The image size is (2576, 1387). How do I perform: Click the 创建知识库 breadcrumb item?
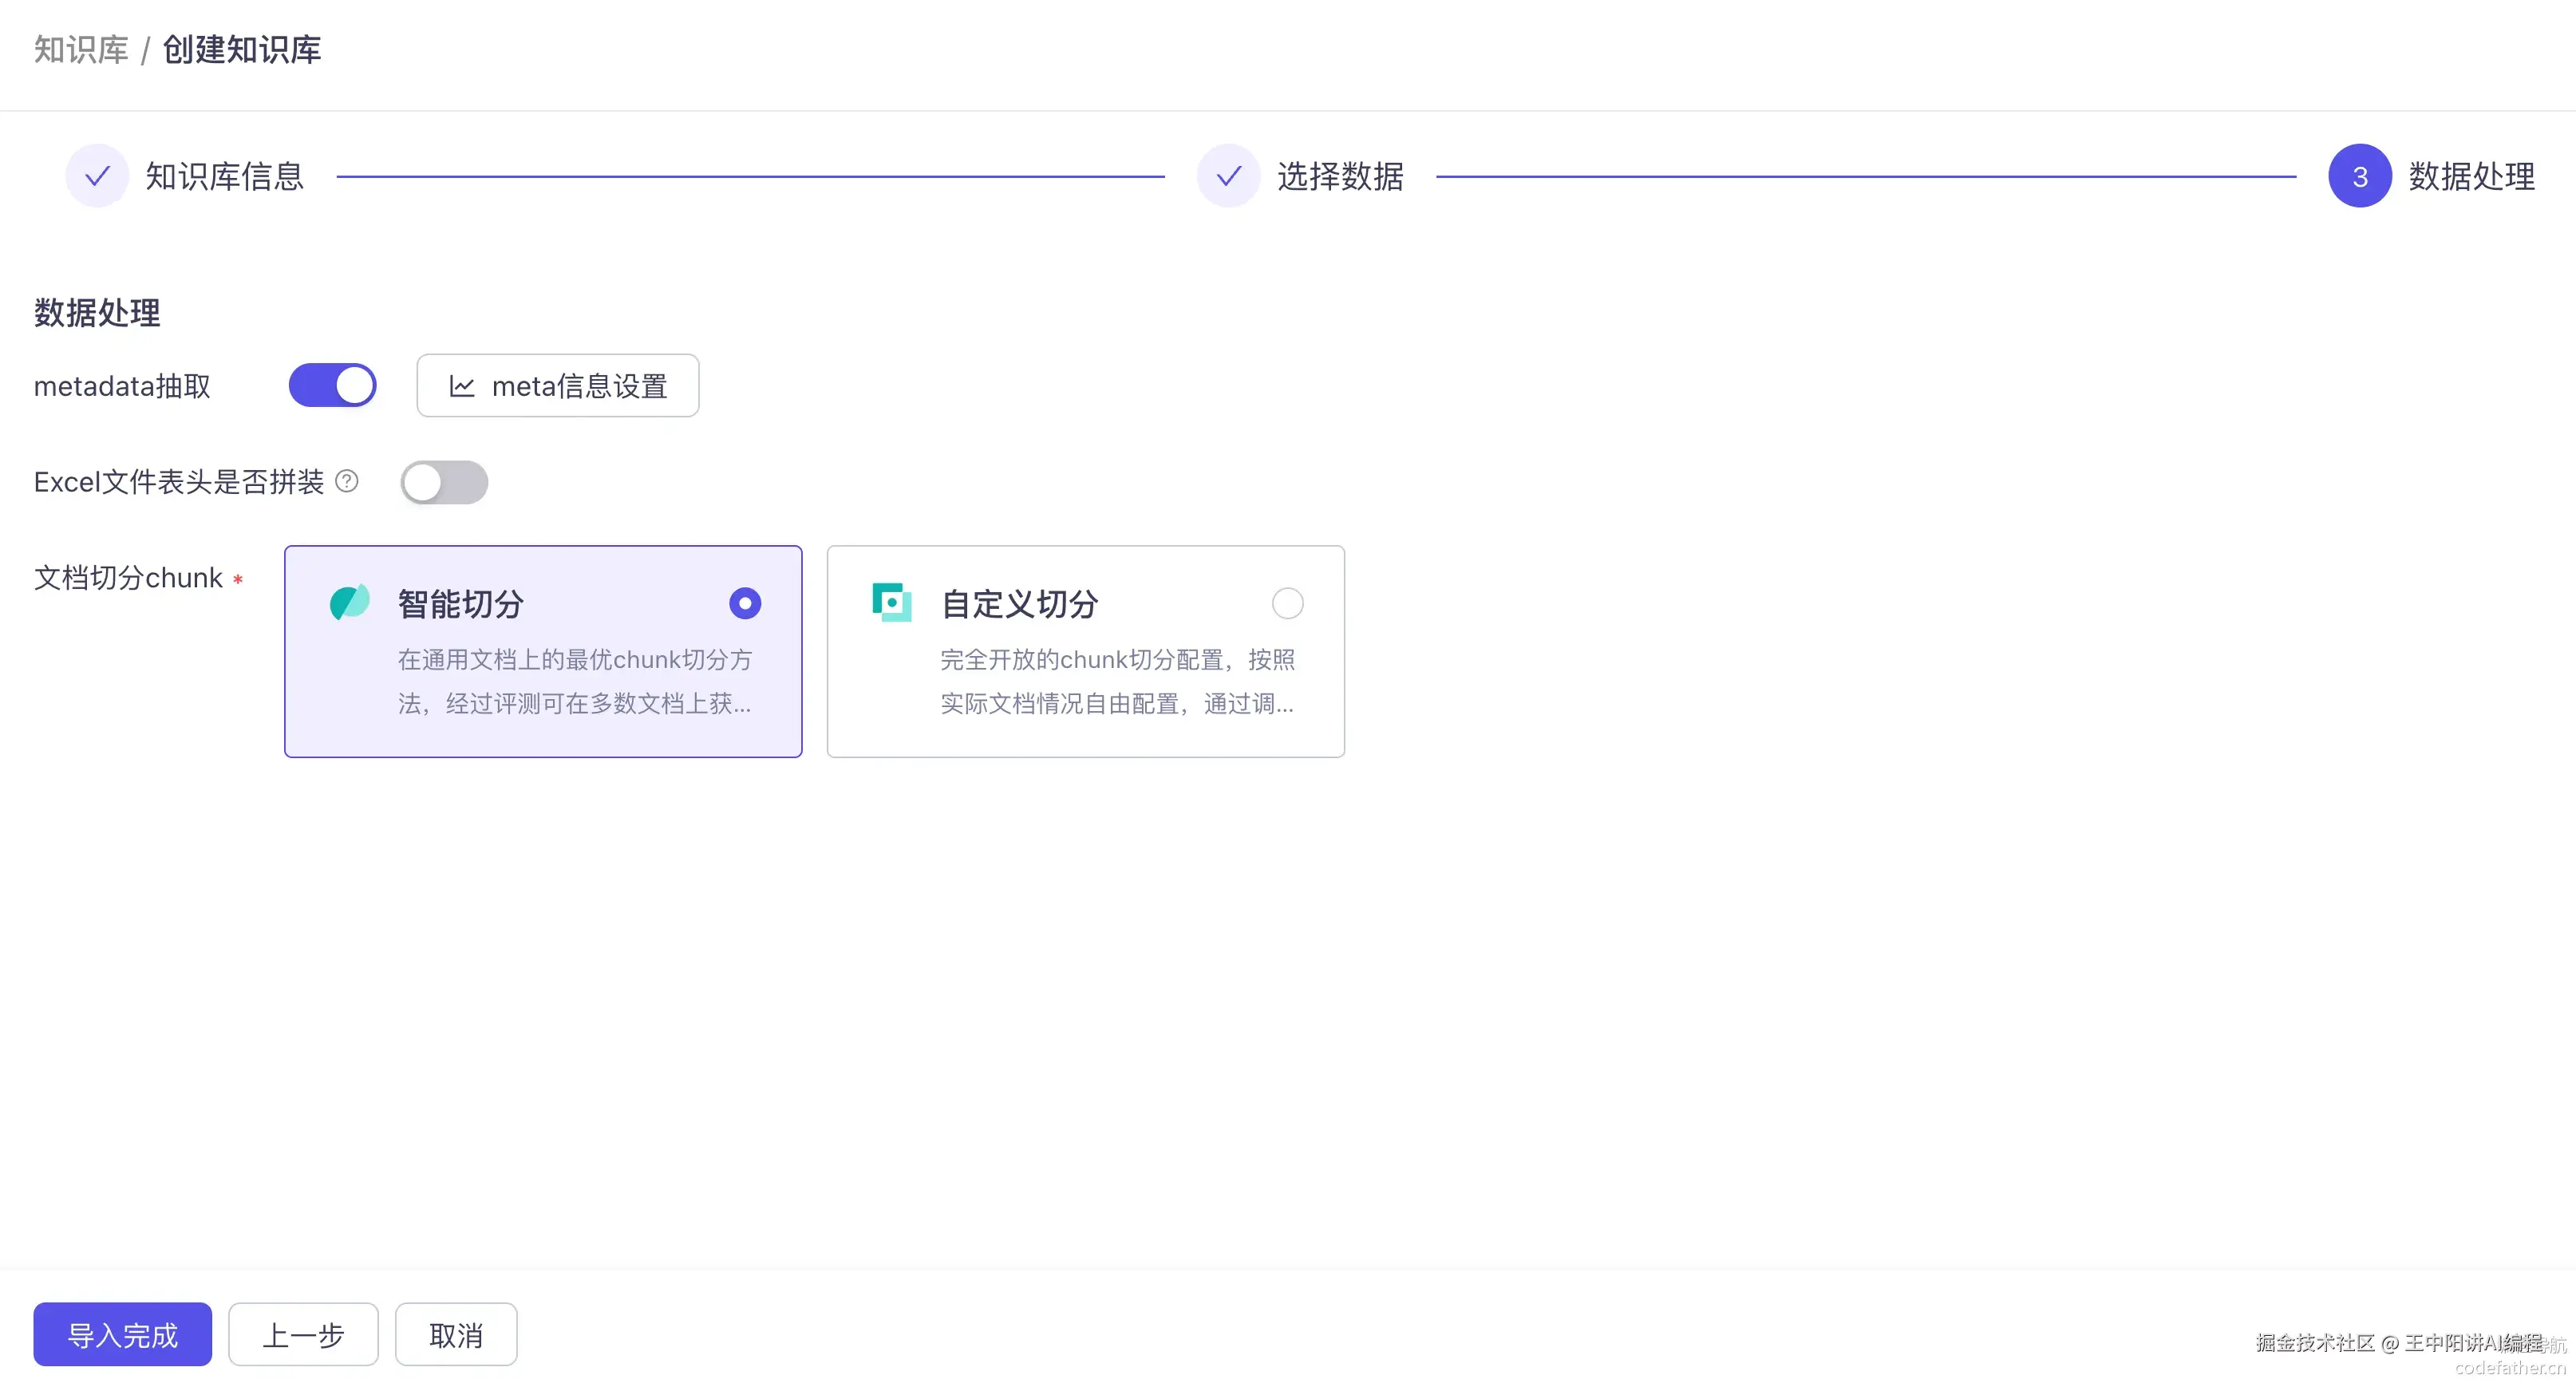[242, 49]
